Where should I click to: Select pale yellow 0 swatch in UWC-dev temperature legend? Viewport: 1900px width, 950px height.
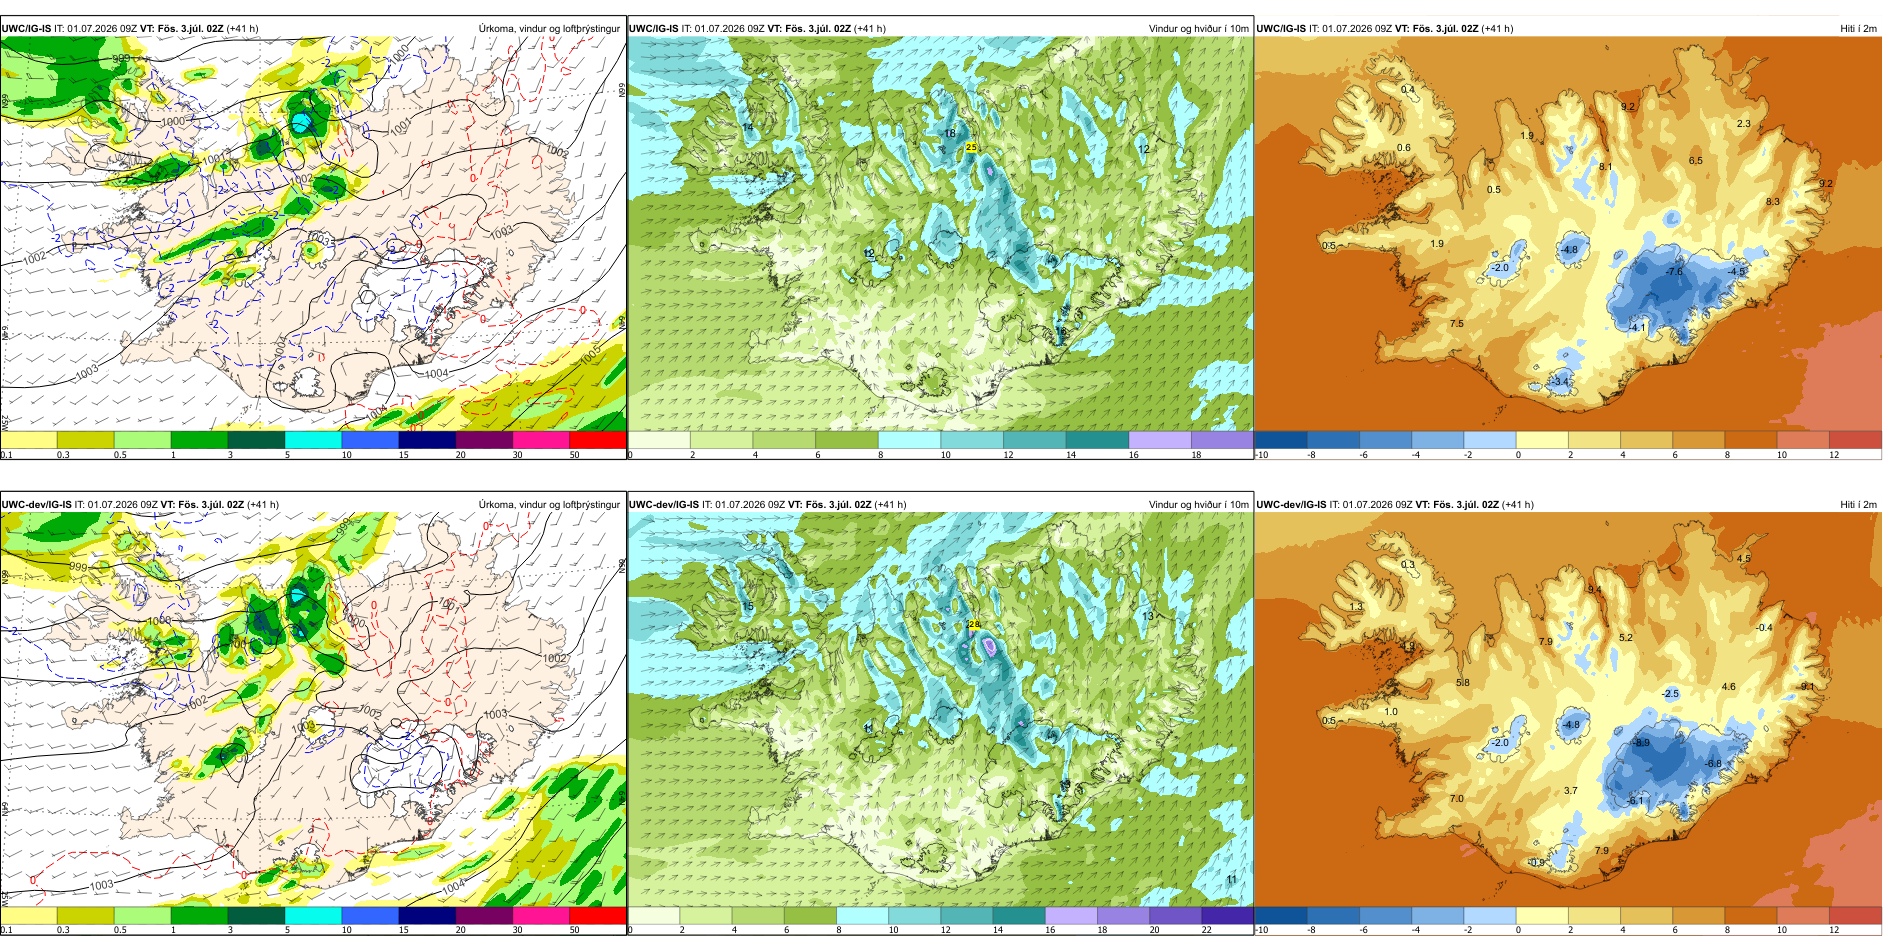(1542, 915)
